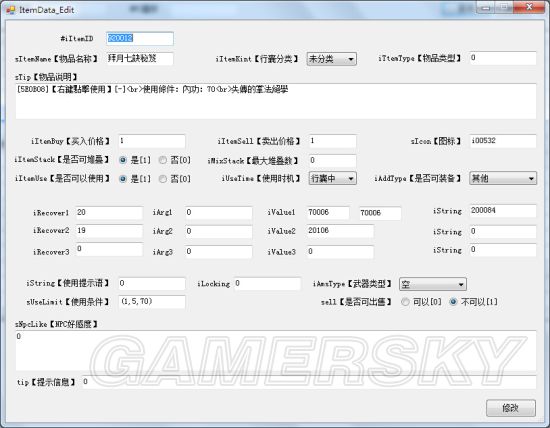Click inside the sTip 物品说明 text area
Screen dimensions: 550x428
276,101
